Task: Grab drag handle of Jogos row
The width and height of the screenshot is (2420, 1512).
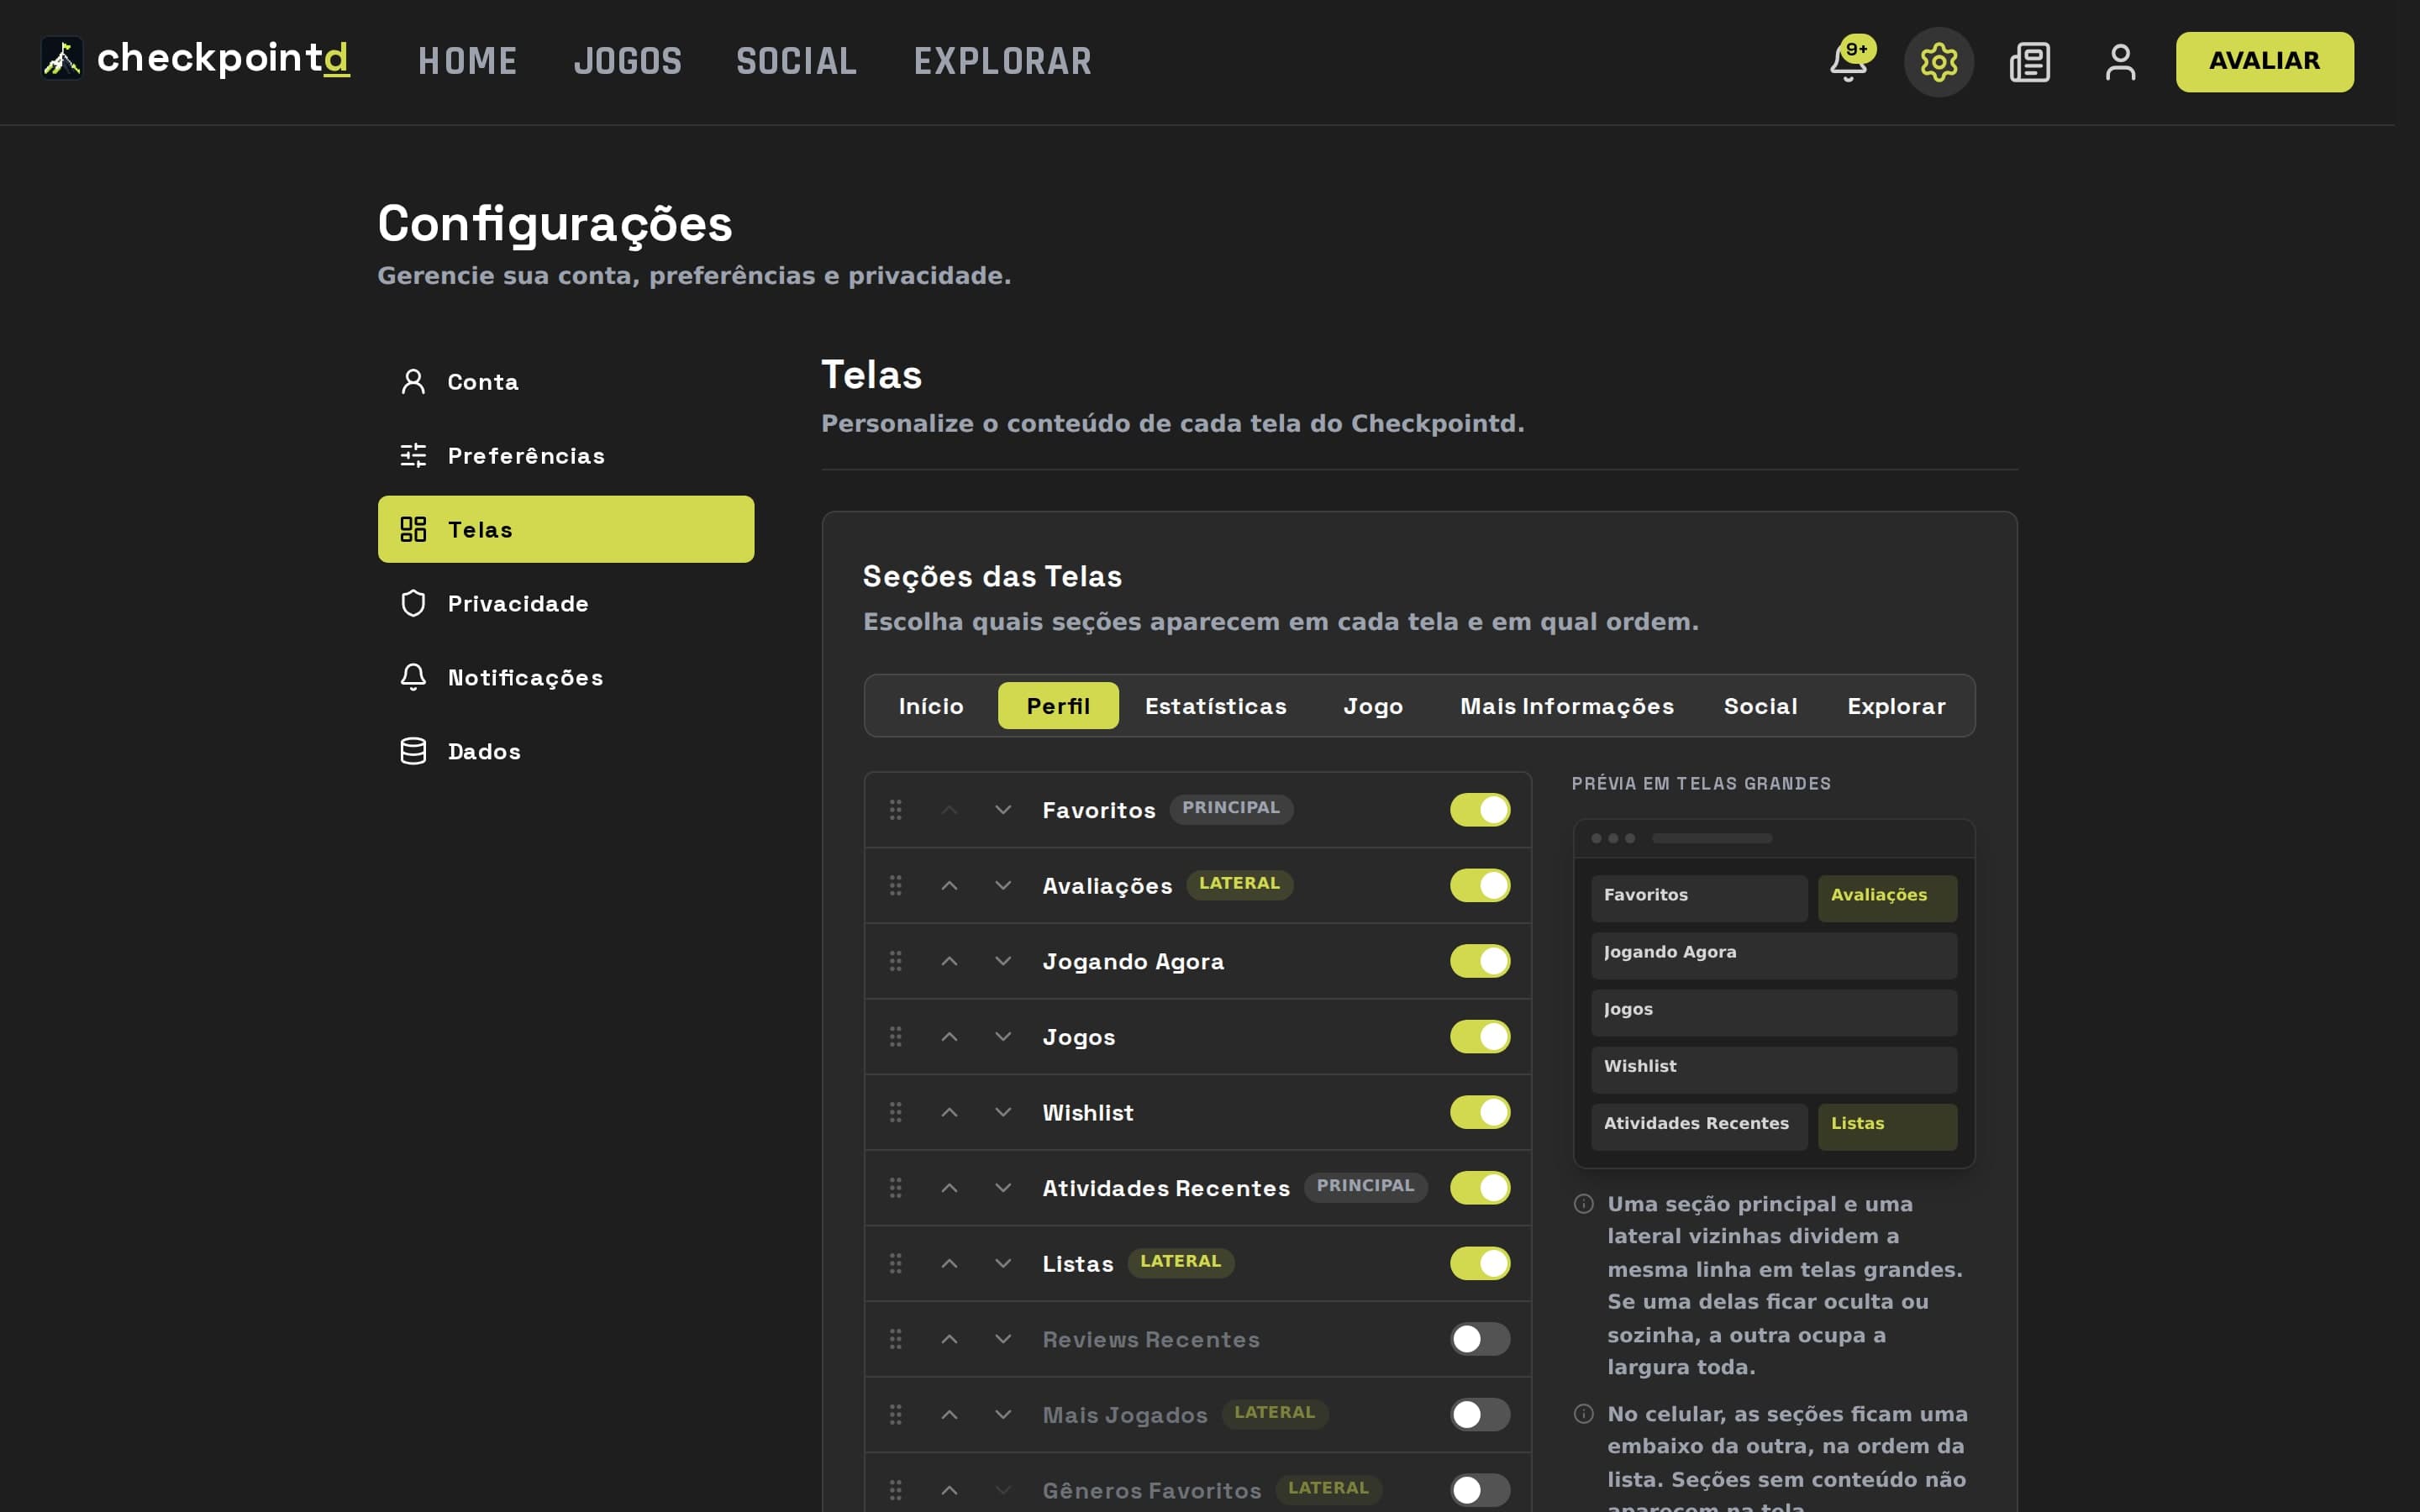Action: [896, 1036]
